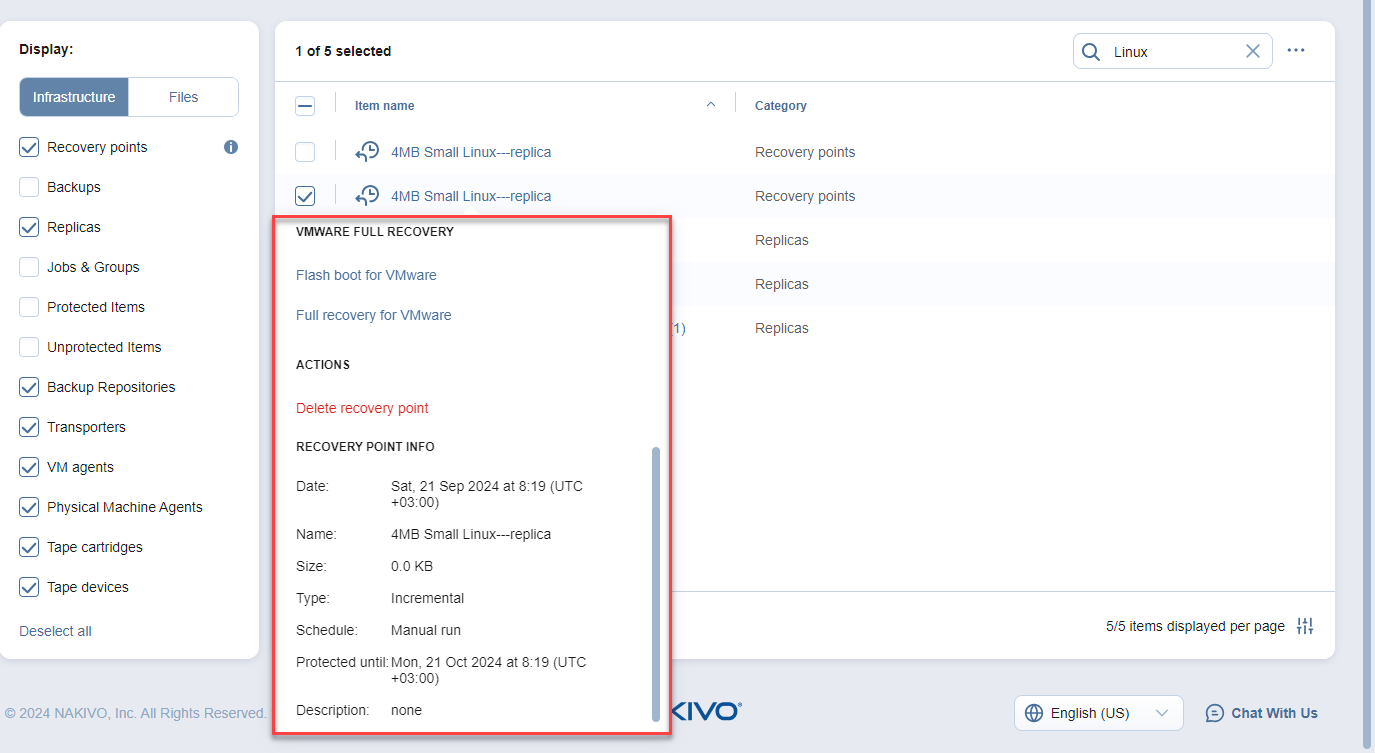This screenshot has width=1375, height=753.
Task: Choose Flash boot for VMware
Action: click(366, 275)
